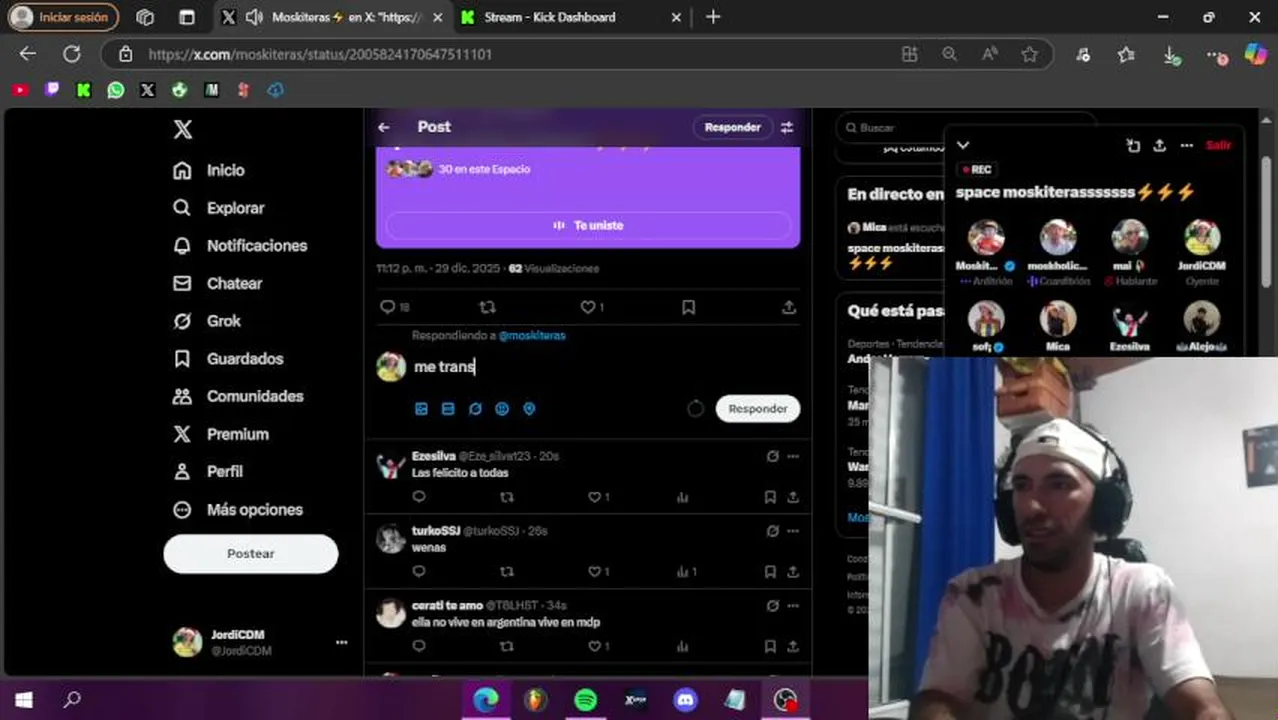Add media to the reply

[421, 409]
